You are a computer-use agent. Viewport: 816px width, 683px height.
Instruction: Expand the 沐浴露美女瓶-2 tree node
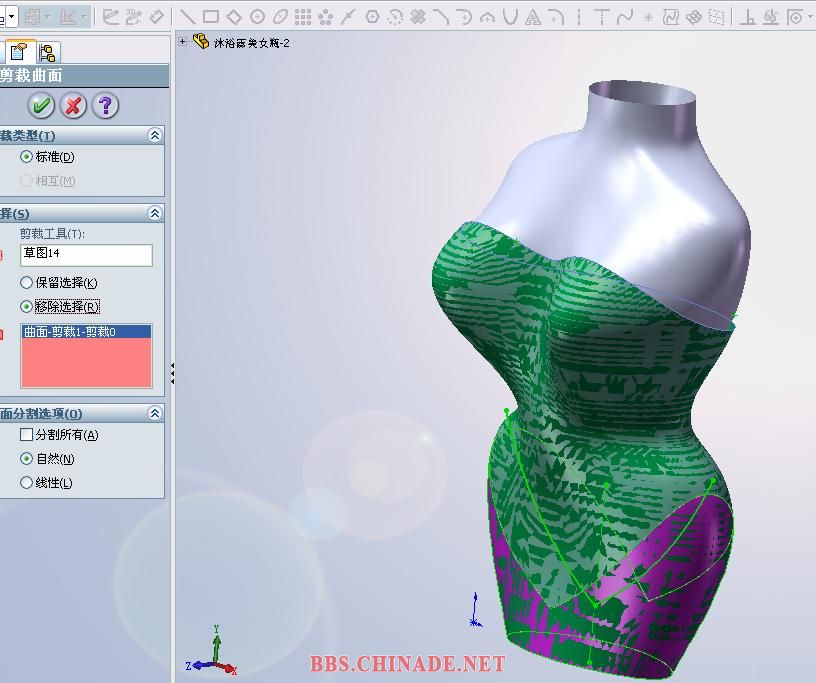(182, 41)
